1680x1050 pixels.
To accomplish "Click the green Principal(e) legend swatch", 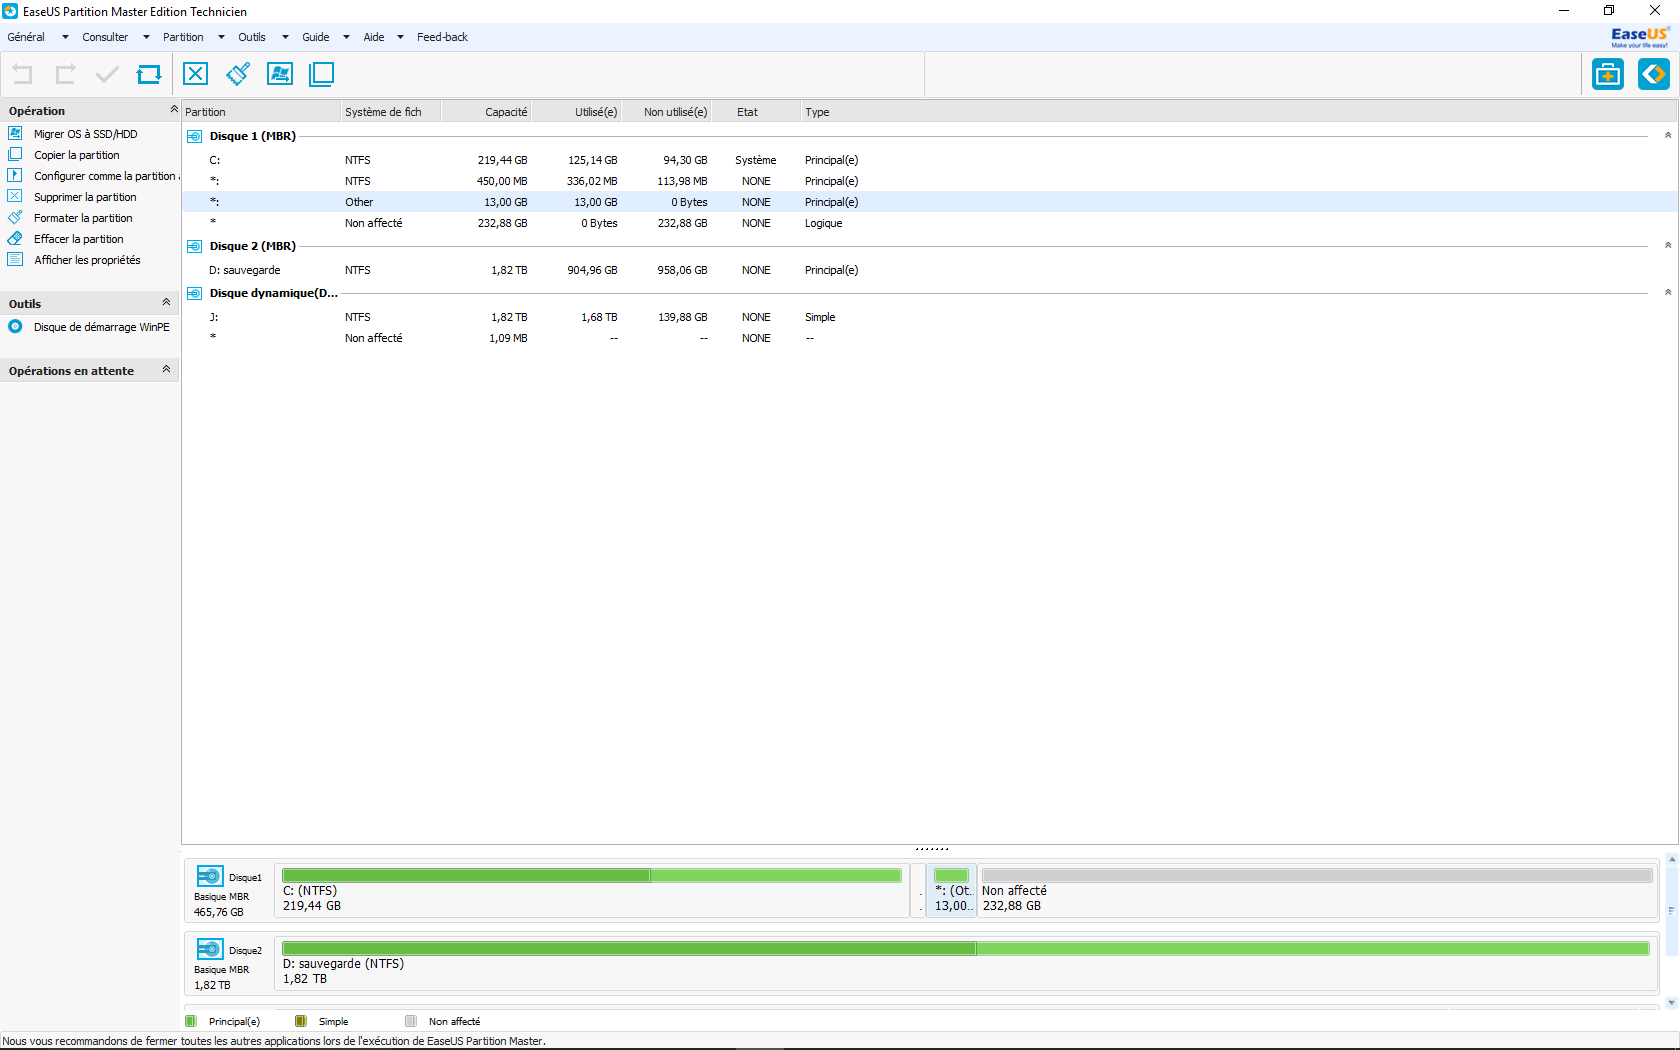I will [x=191, y=1021].
